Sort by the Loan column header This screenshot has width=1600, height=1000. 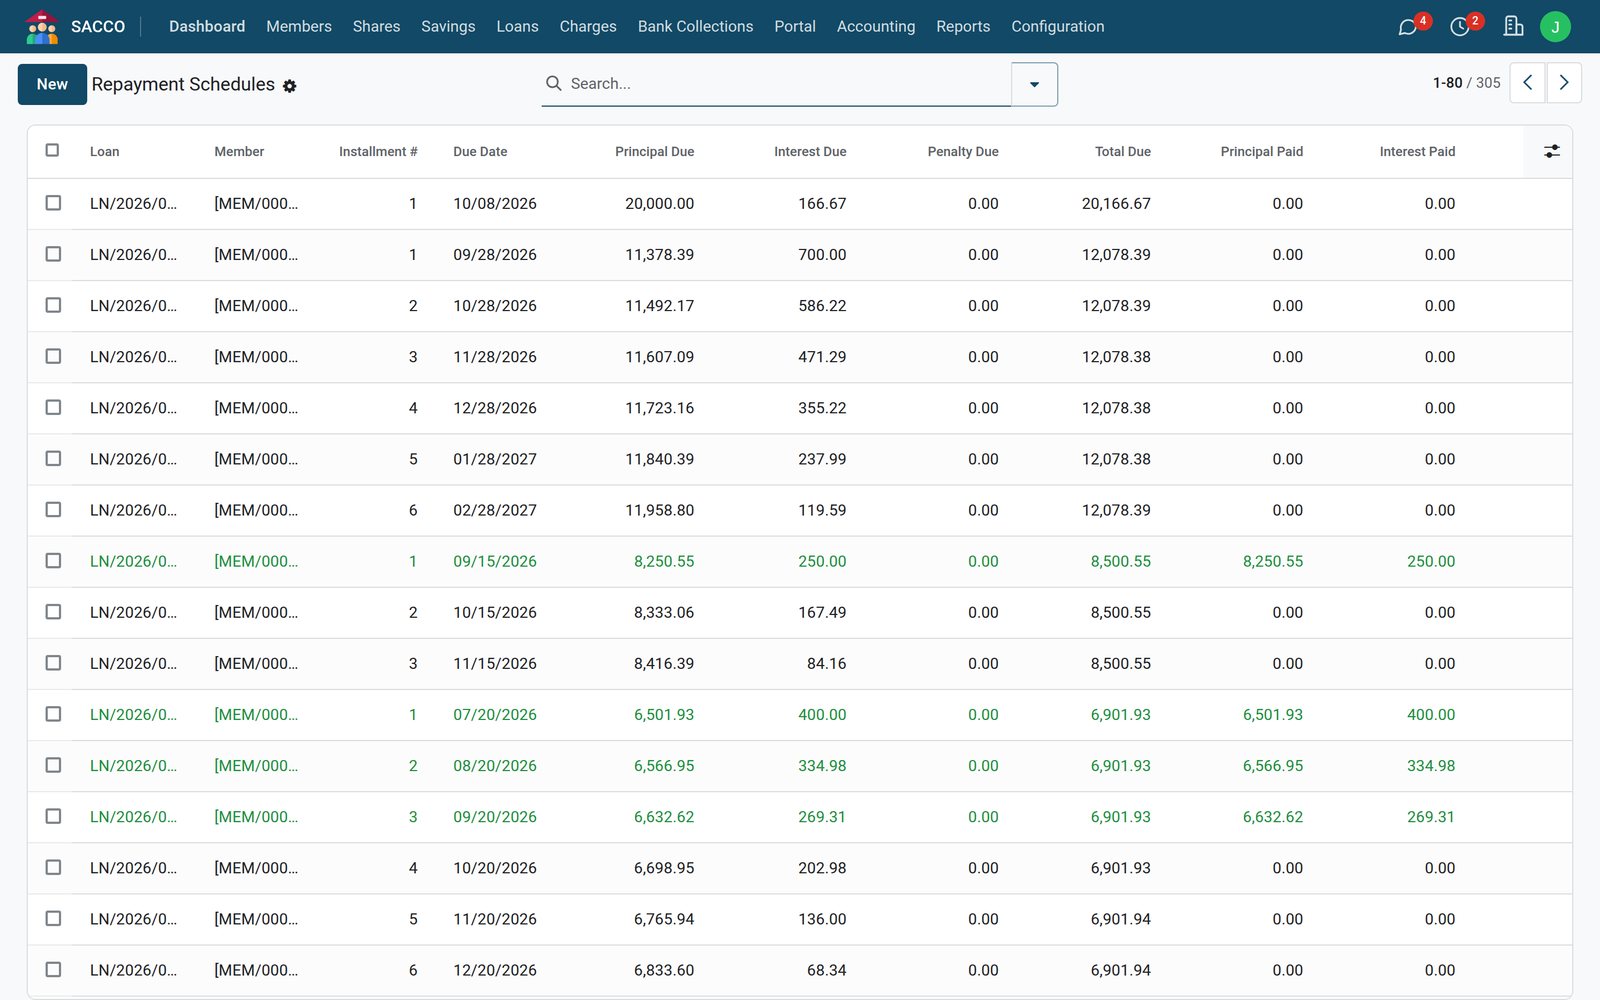[104, 152]
